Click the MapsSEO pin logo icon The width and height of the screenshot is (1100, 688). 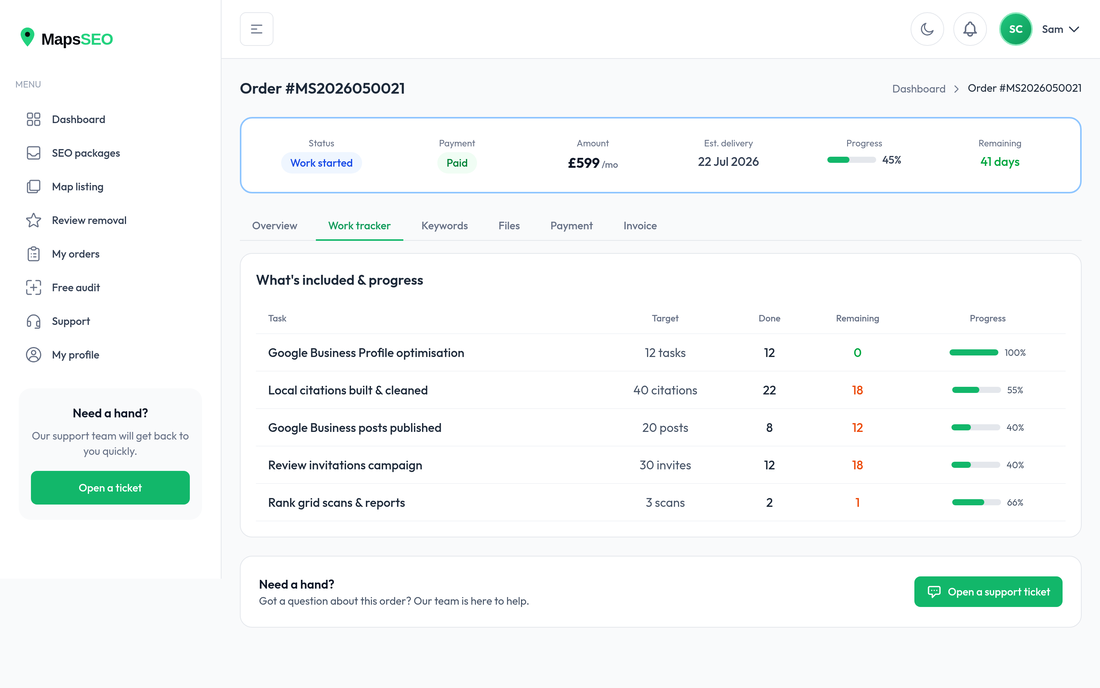(27, 37)
